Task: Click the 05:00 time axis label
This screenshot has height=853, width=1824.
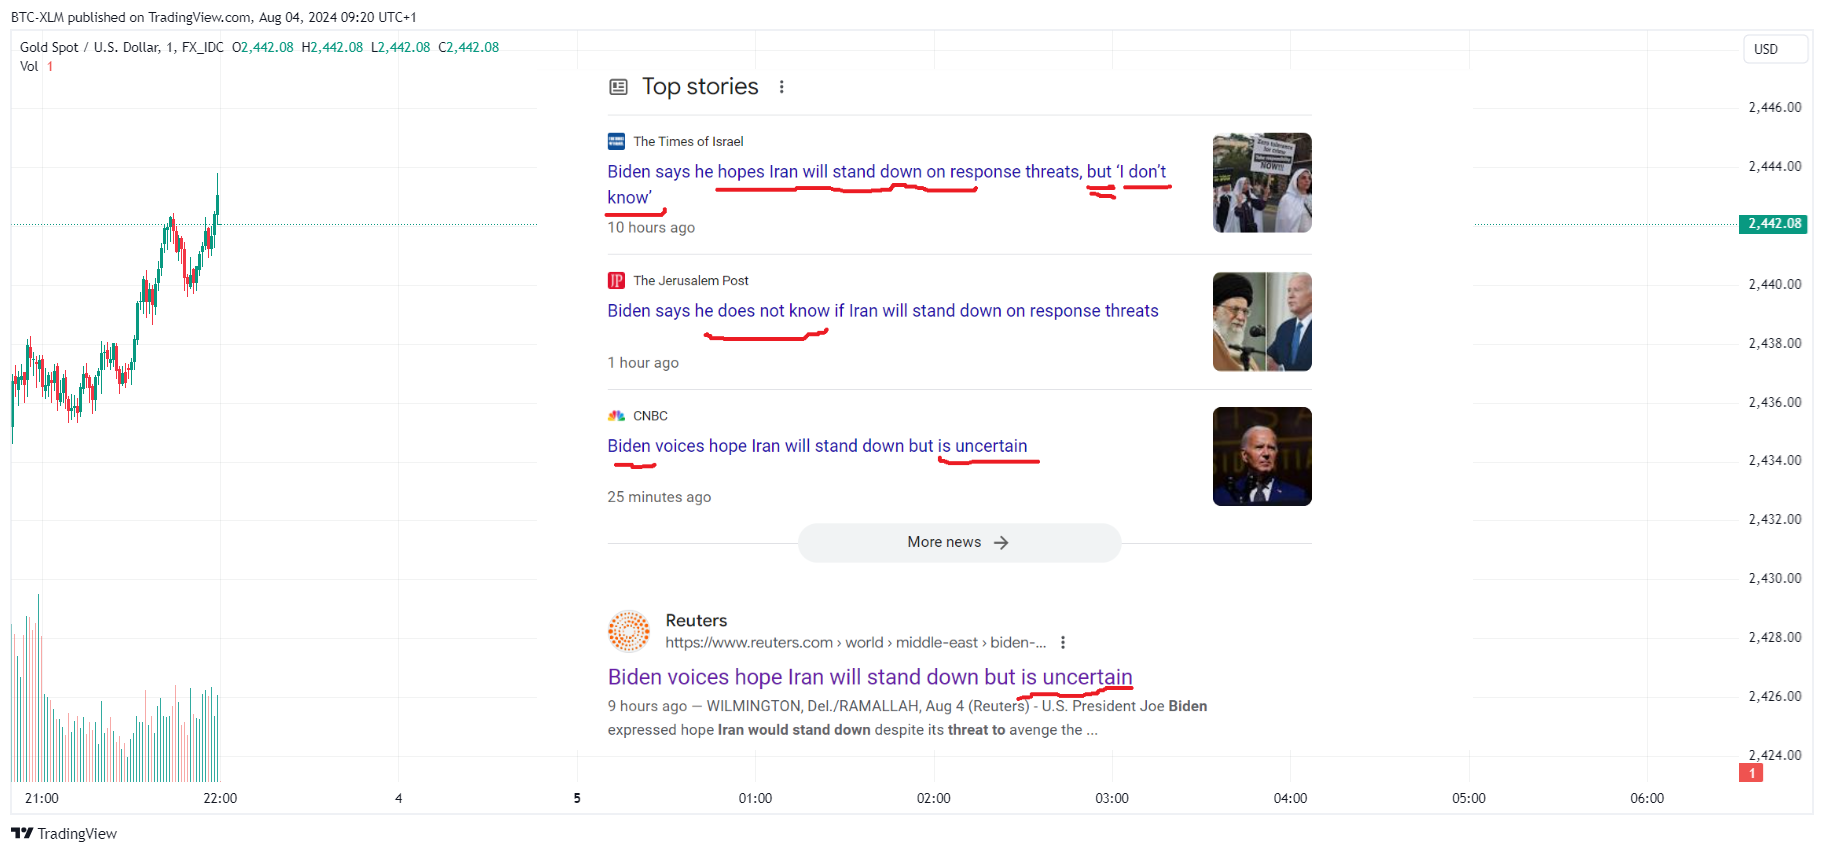Action: 1469,798
